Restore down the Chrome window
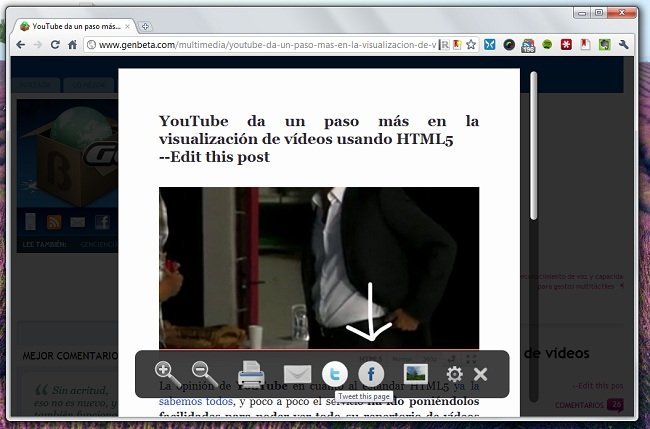650x429 pixels. [x=599, y=13]
